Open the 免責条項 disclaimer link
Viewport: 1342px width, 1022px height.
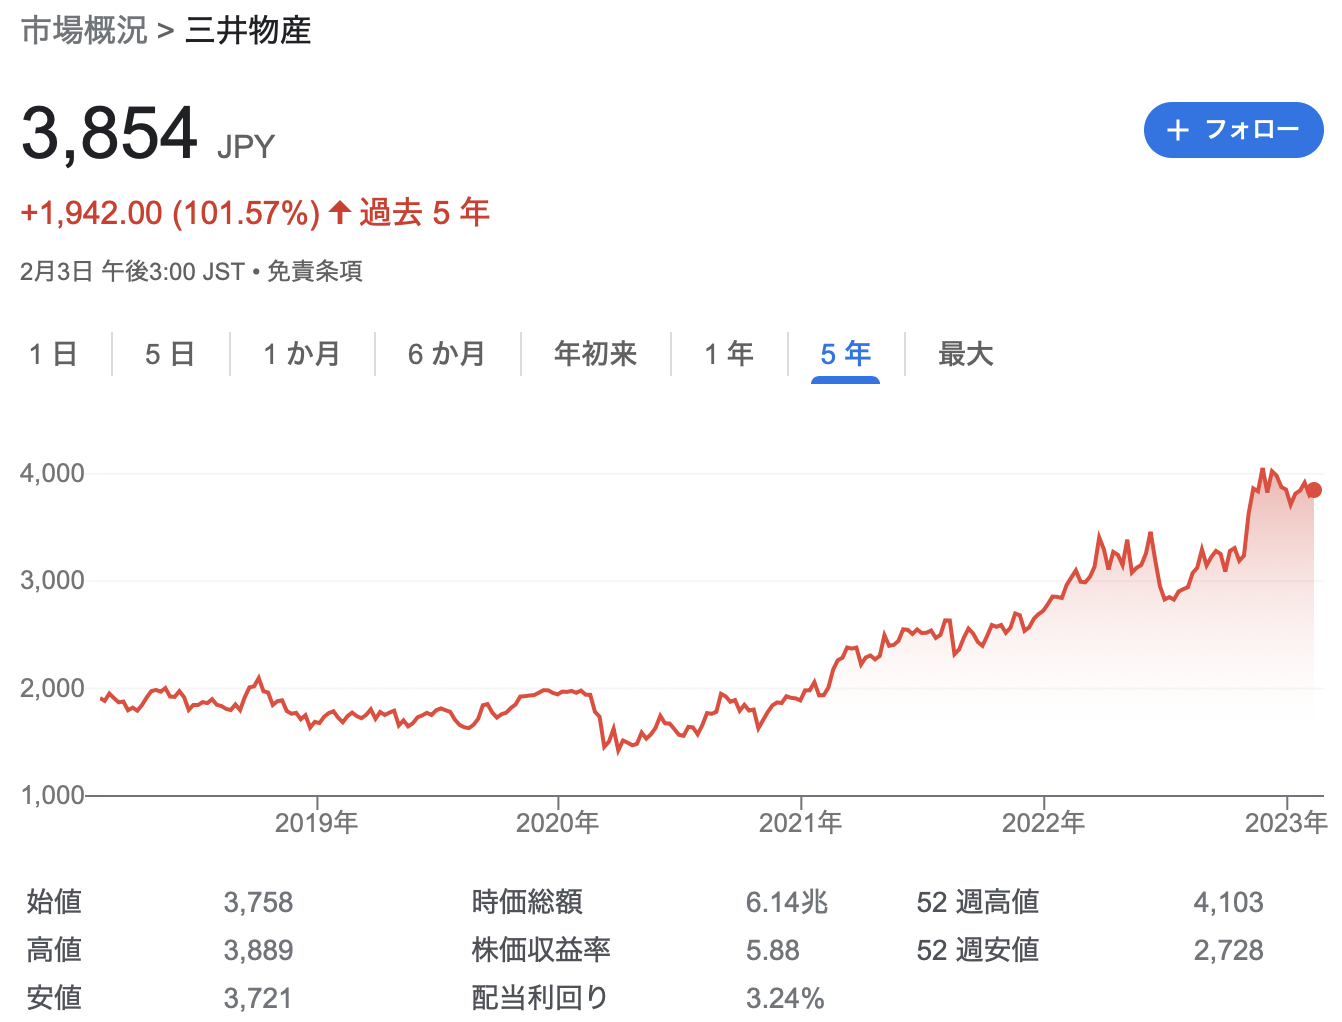point(315,271)
